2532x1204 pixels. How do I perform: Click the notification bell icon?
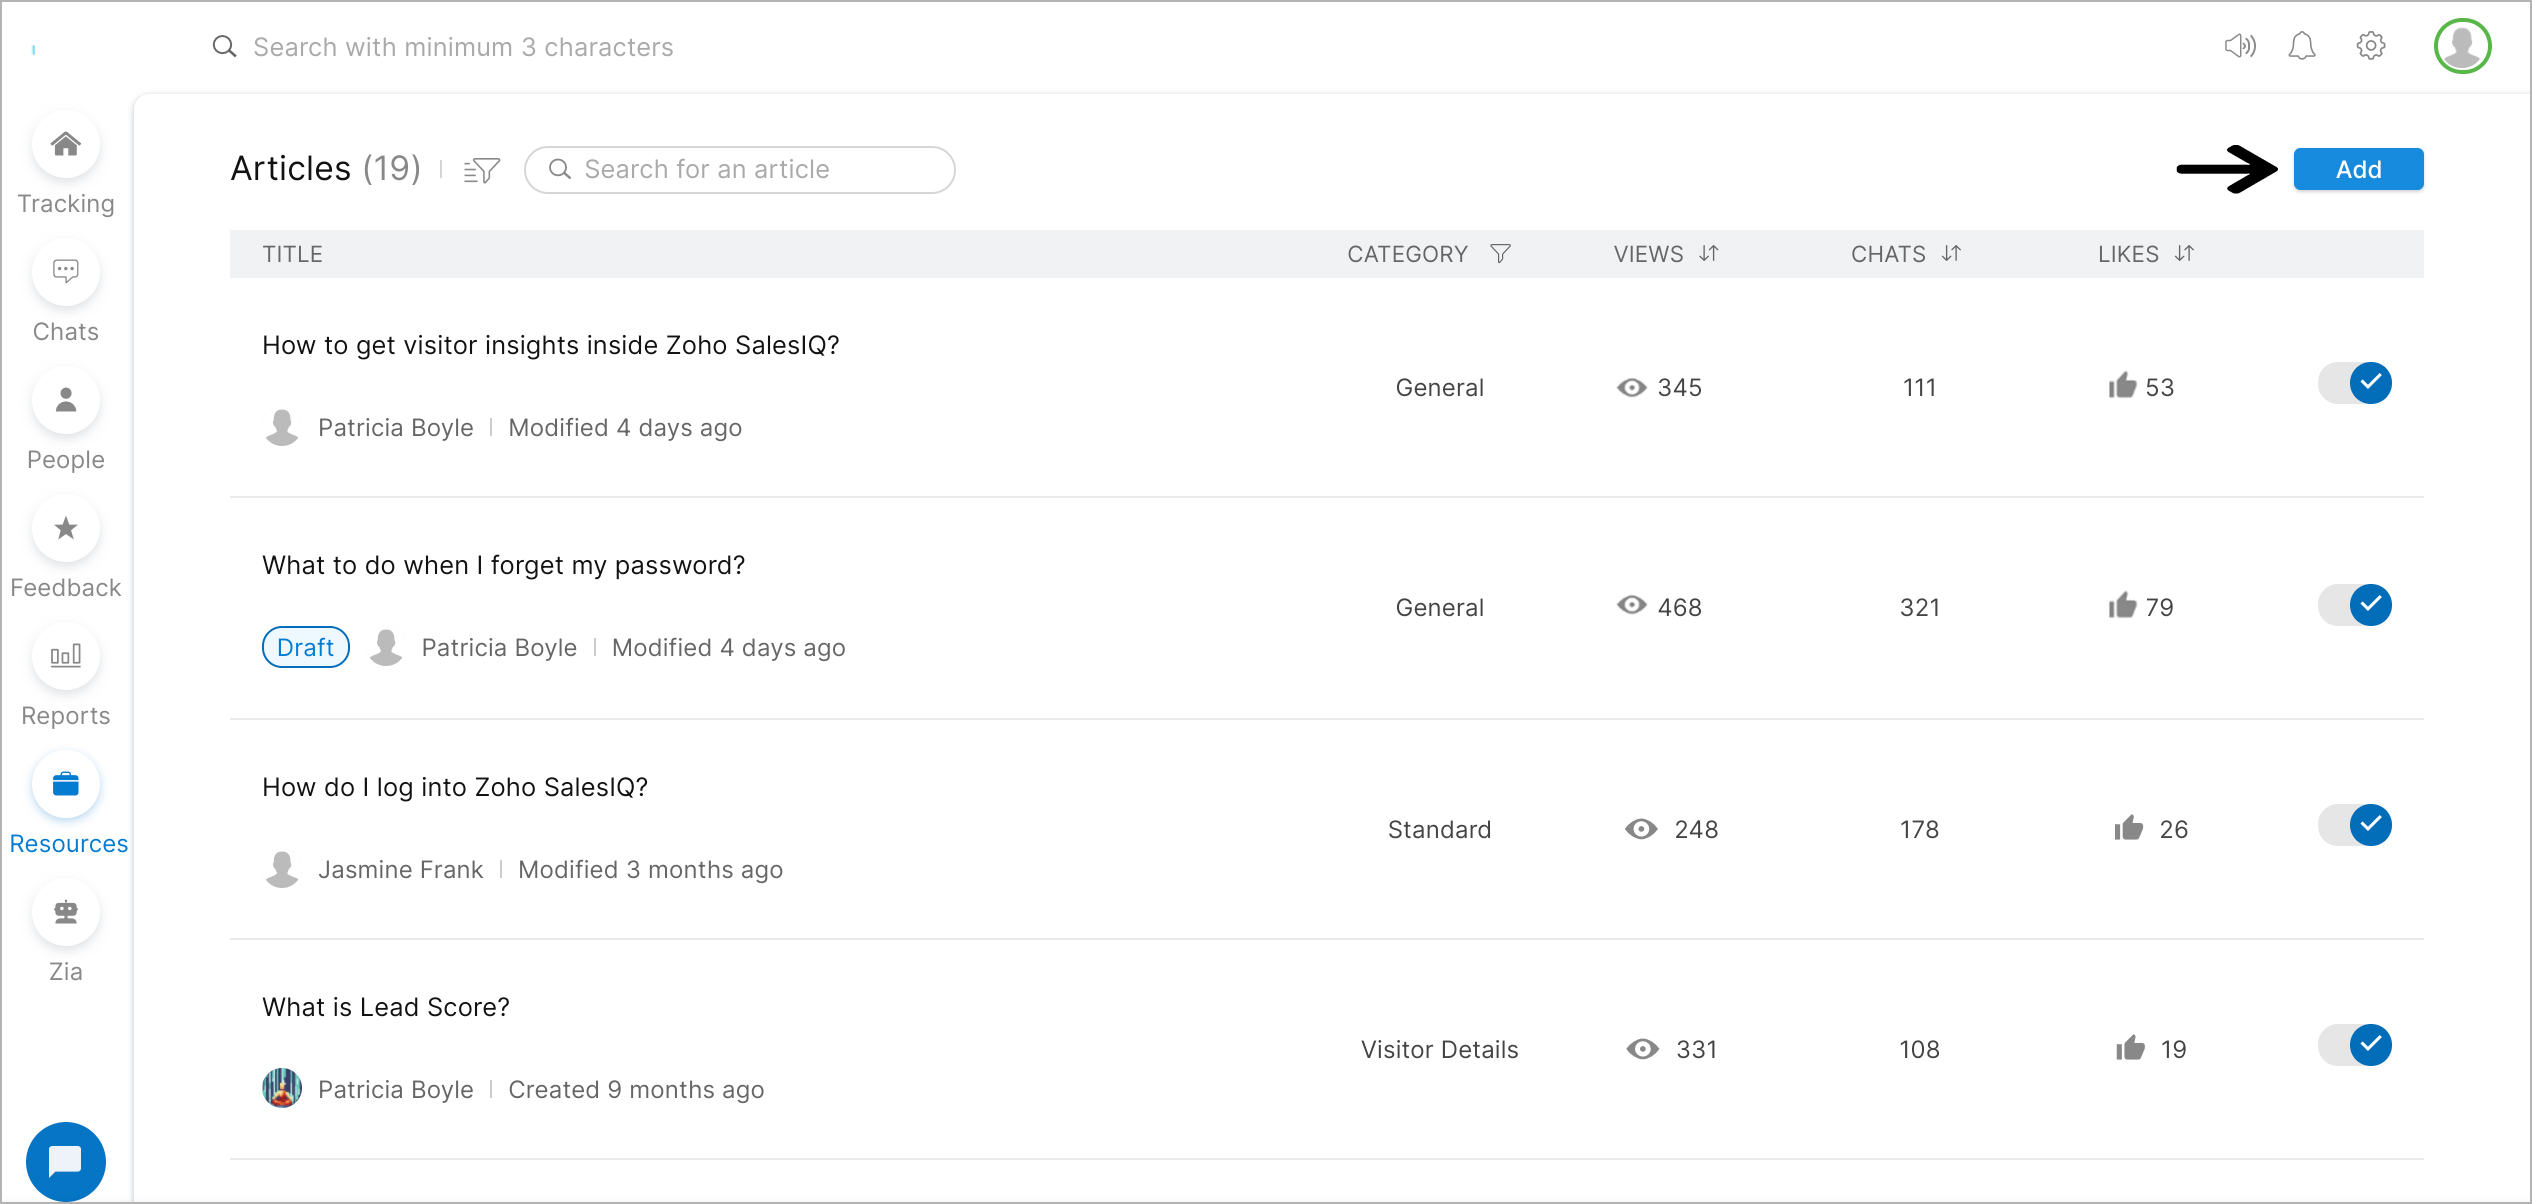click(2302, 46)
